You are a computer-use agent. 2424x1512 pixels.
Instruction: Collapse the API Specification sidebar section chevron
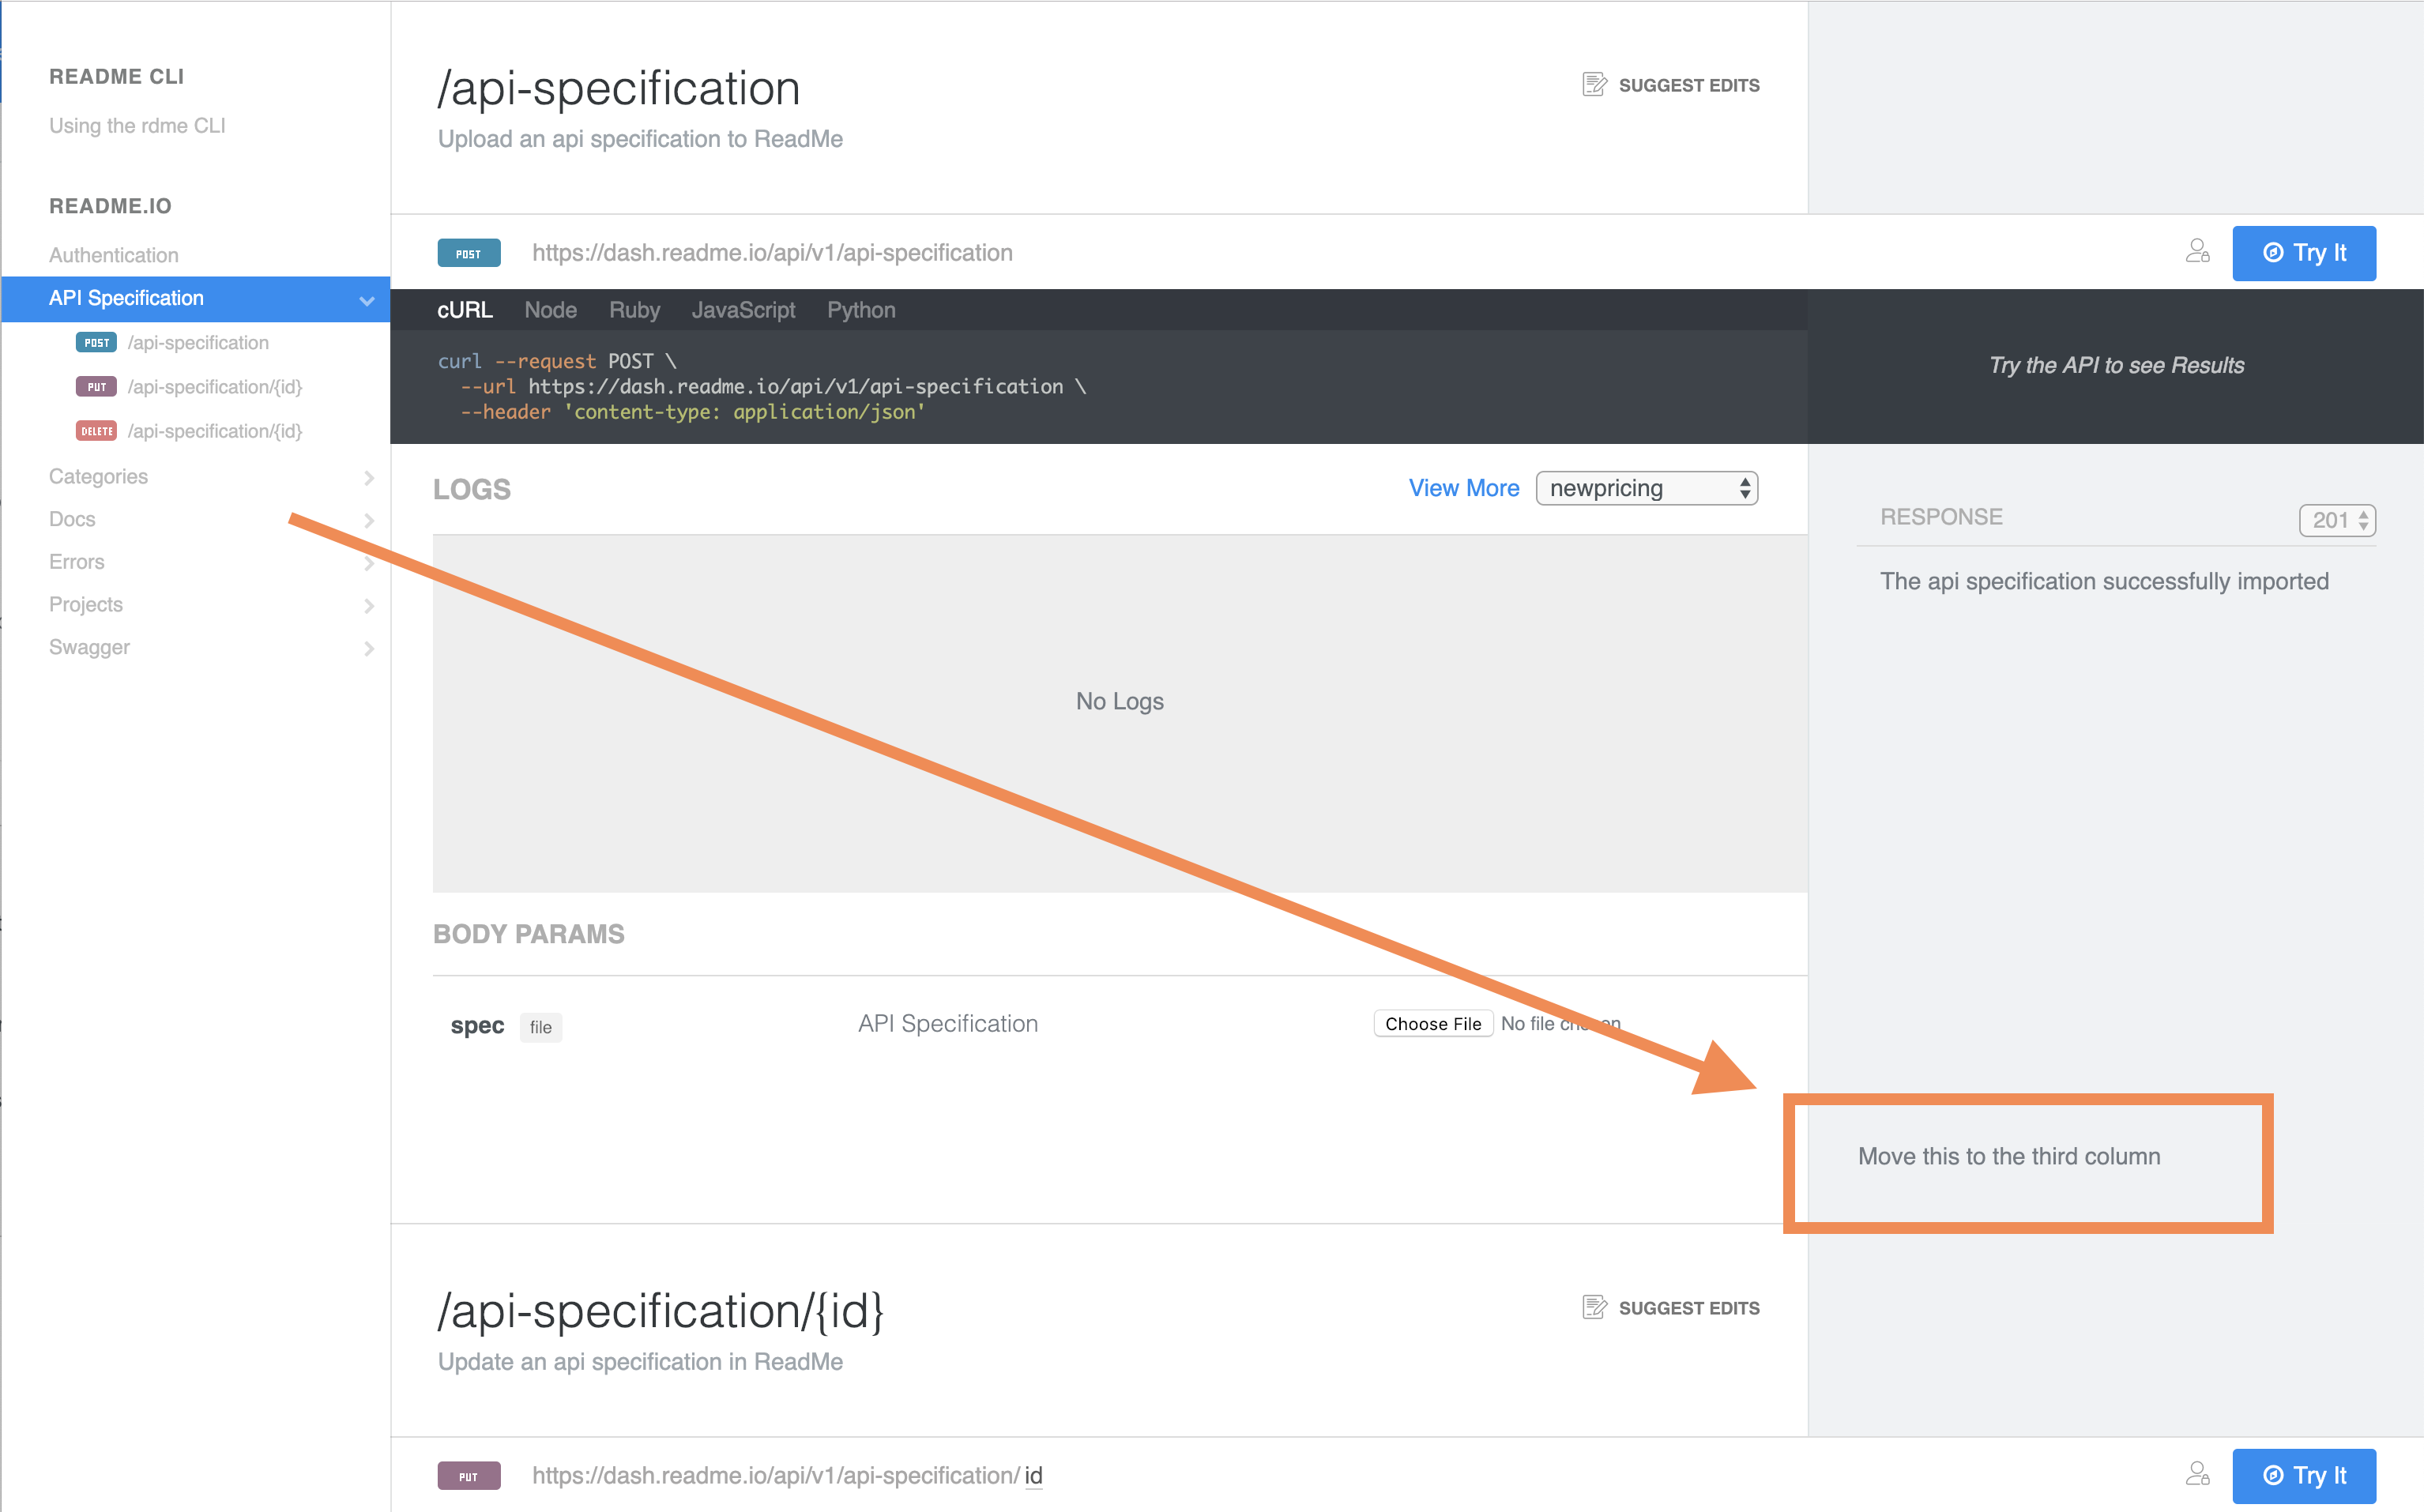[367, 300]
